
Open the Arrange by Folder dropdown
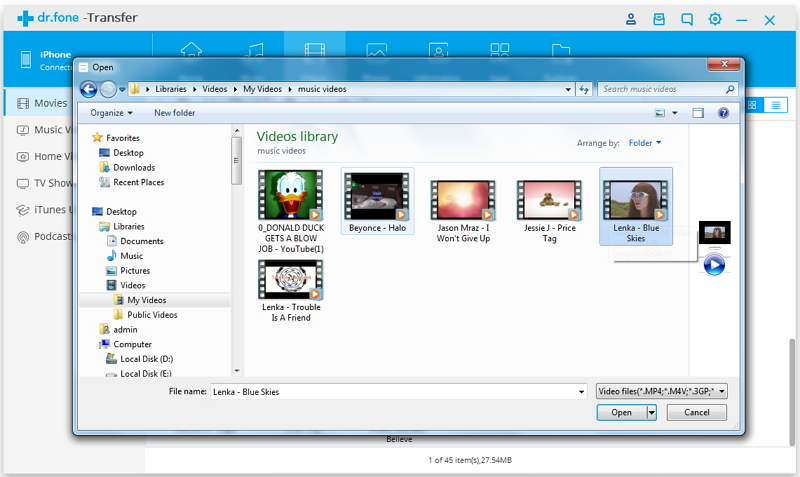click(645, 143)
